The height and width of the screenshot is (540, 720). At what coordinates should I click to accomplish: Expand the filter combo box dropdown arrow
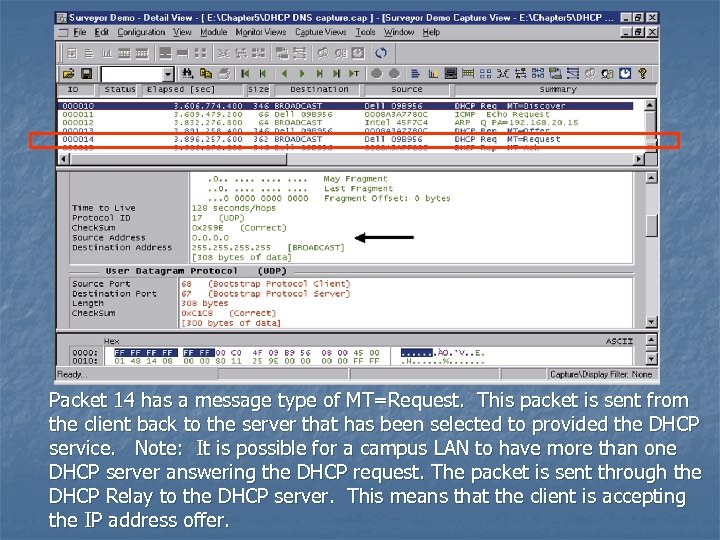tap(168, 74)
